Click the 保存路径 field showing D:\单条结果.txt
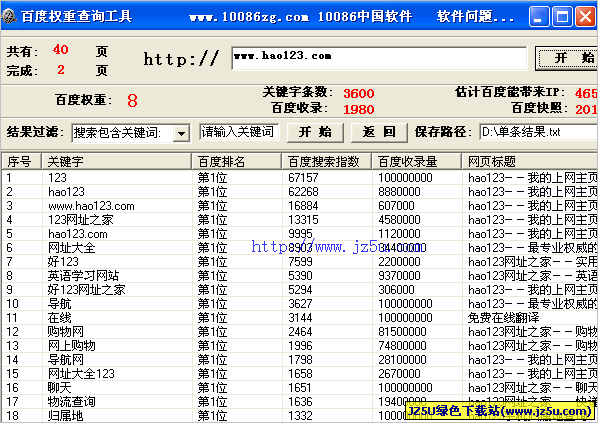Image resolution: width=598 pixels, height=423 pixels. pyautogui.click(x=539, y=132)
